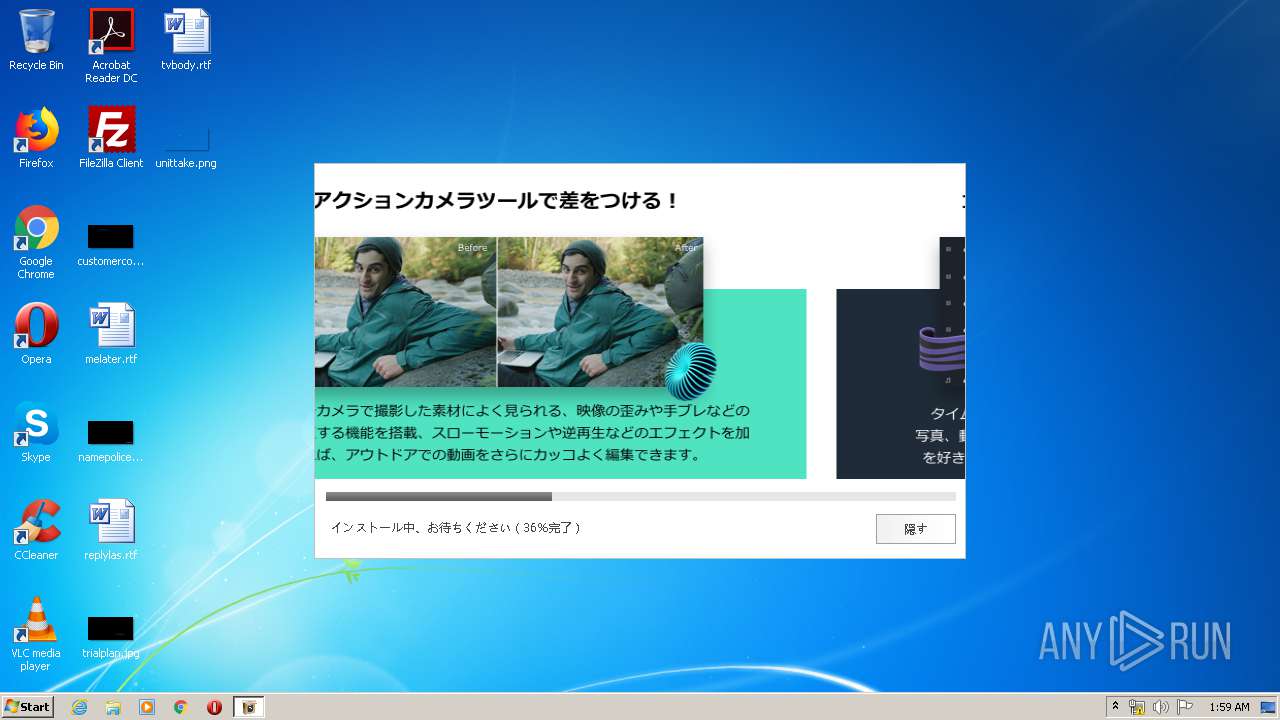Open the Opera taskbar icon
The image size is (1280, 720).
(214, 707)
